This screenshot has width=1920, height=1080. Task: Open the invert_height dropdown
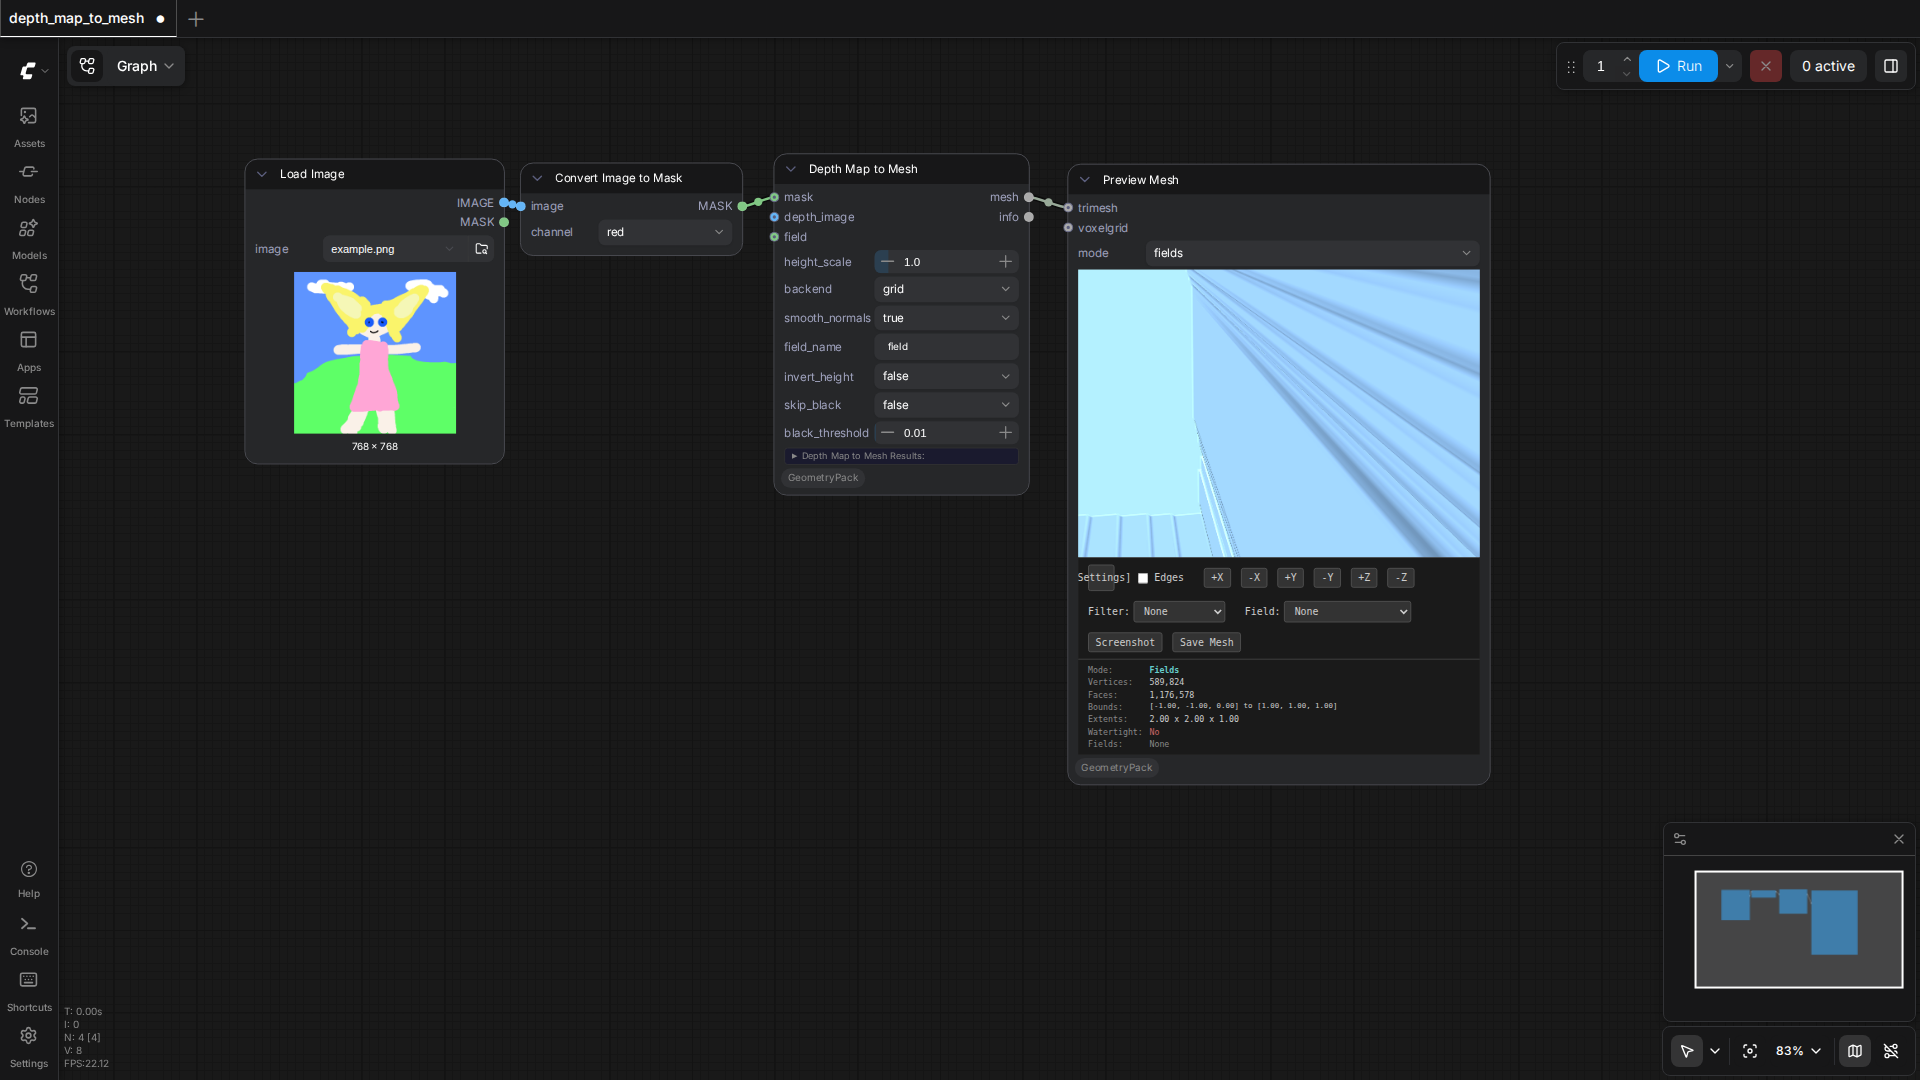946,376
